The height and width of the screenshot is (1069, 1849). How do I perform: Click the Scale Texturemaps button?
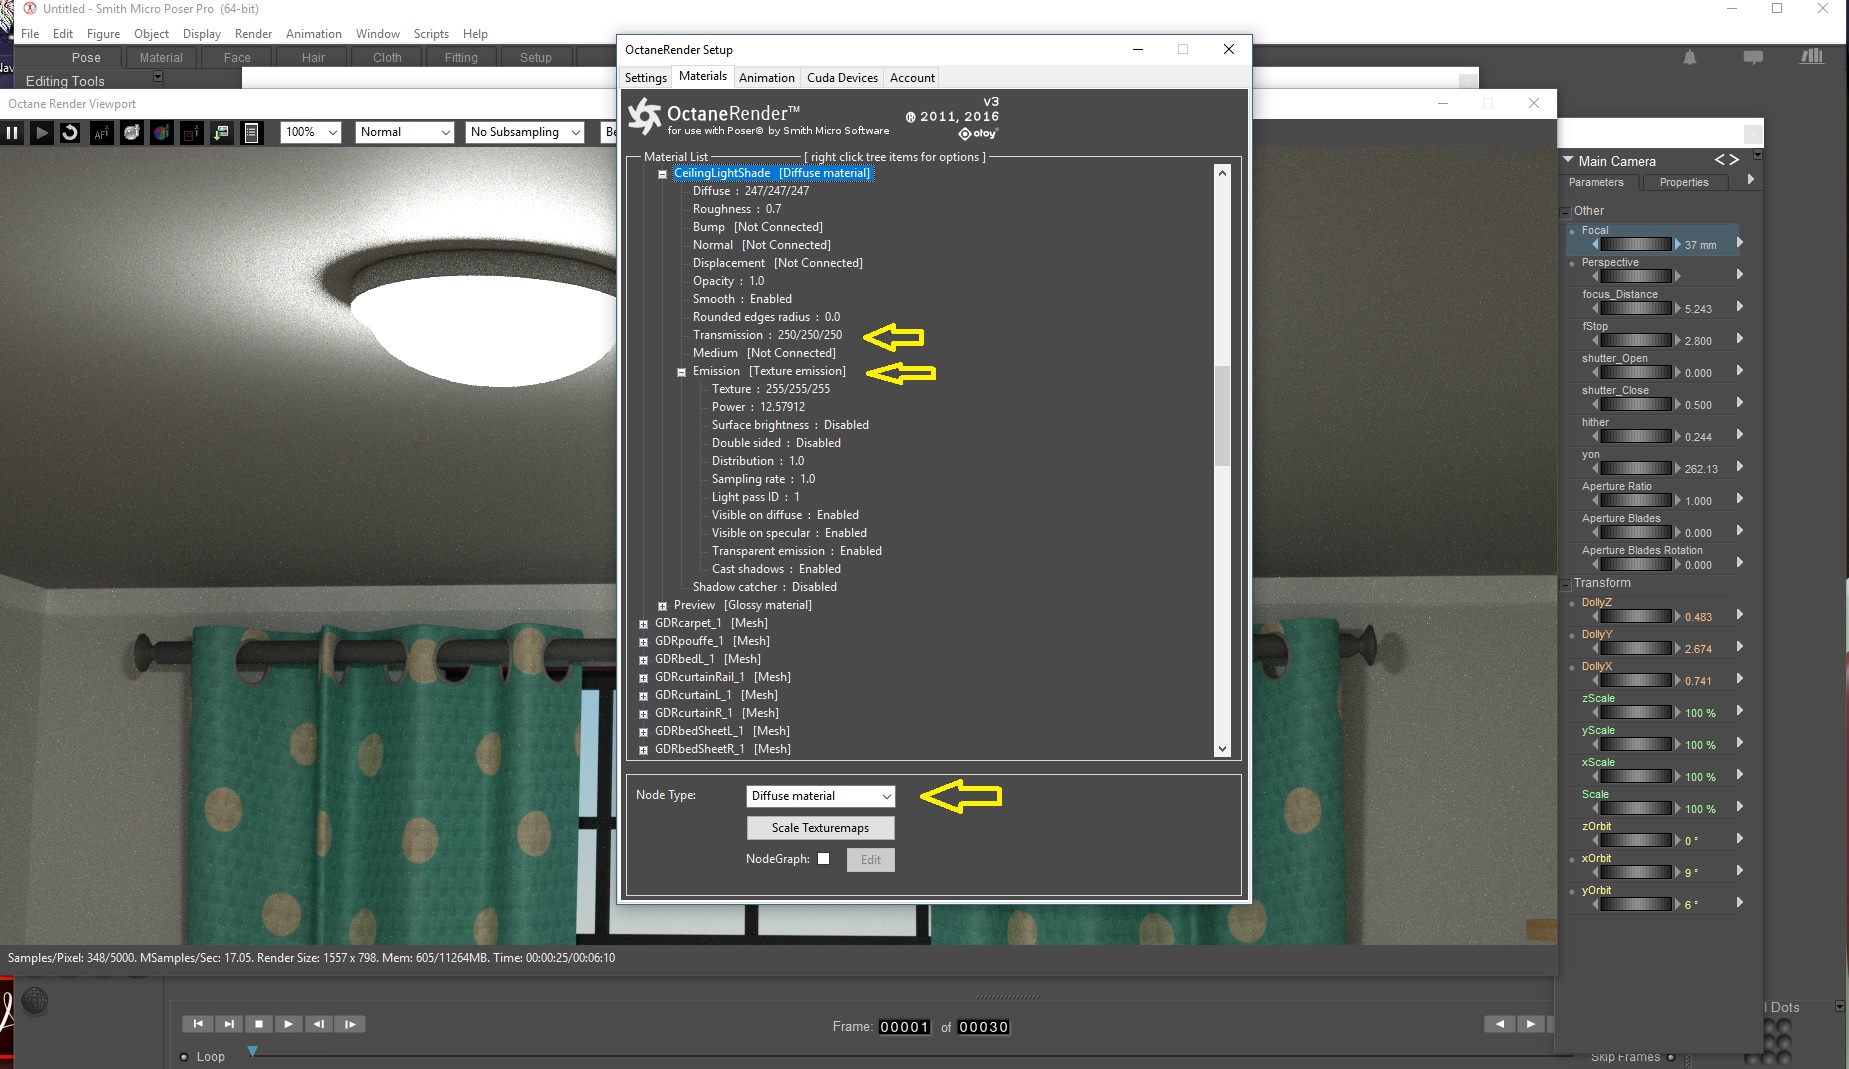[820, 828]
